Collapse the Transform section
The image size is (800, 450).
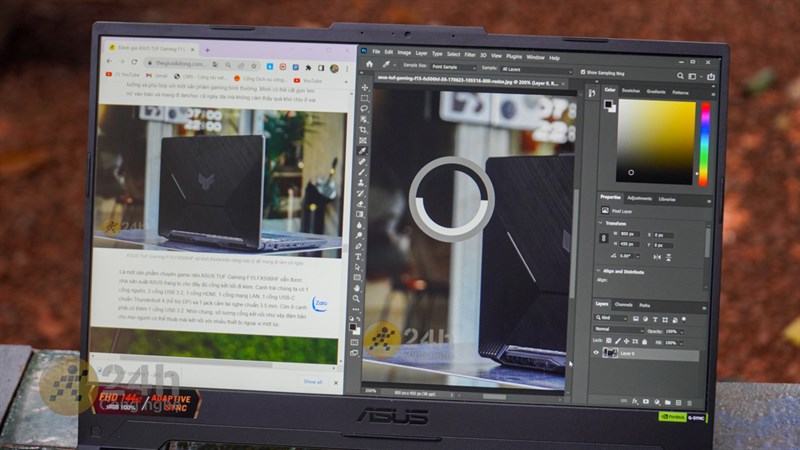click(600, 223)
